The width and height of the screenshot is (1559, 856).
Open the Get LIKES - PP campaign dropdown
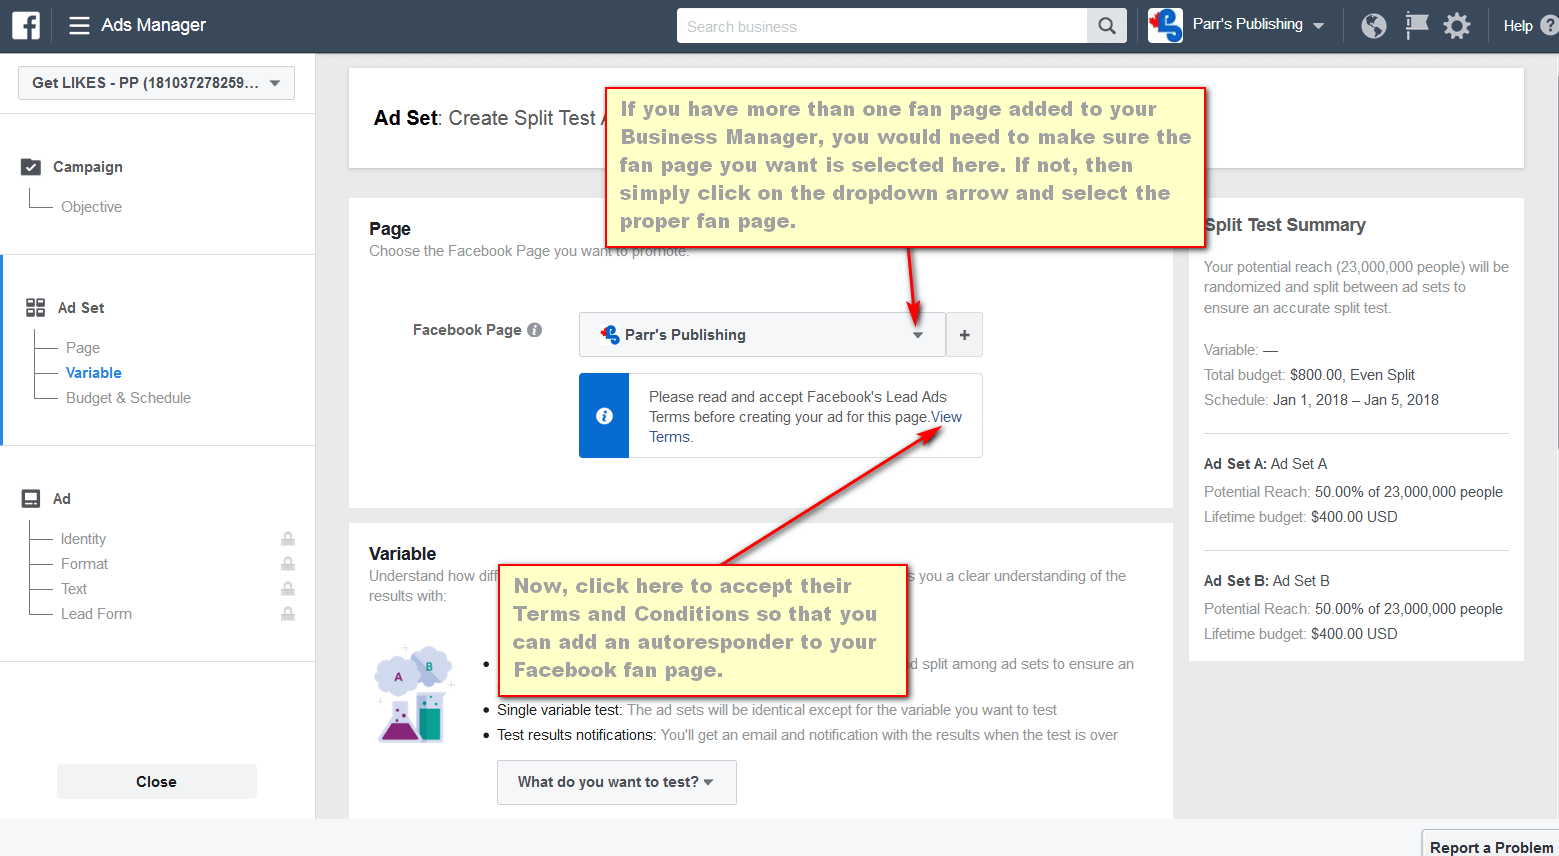coord(156,83)
